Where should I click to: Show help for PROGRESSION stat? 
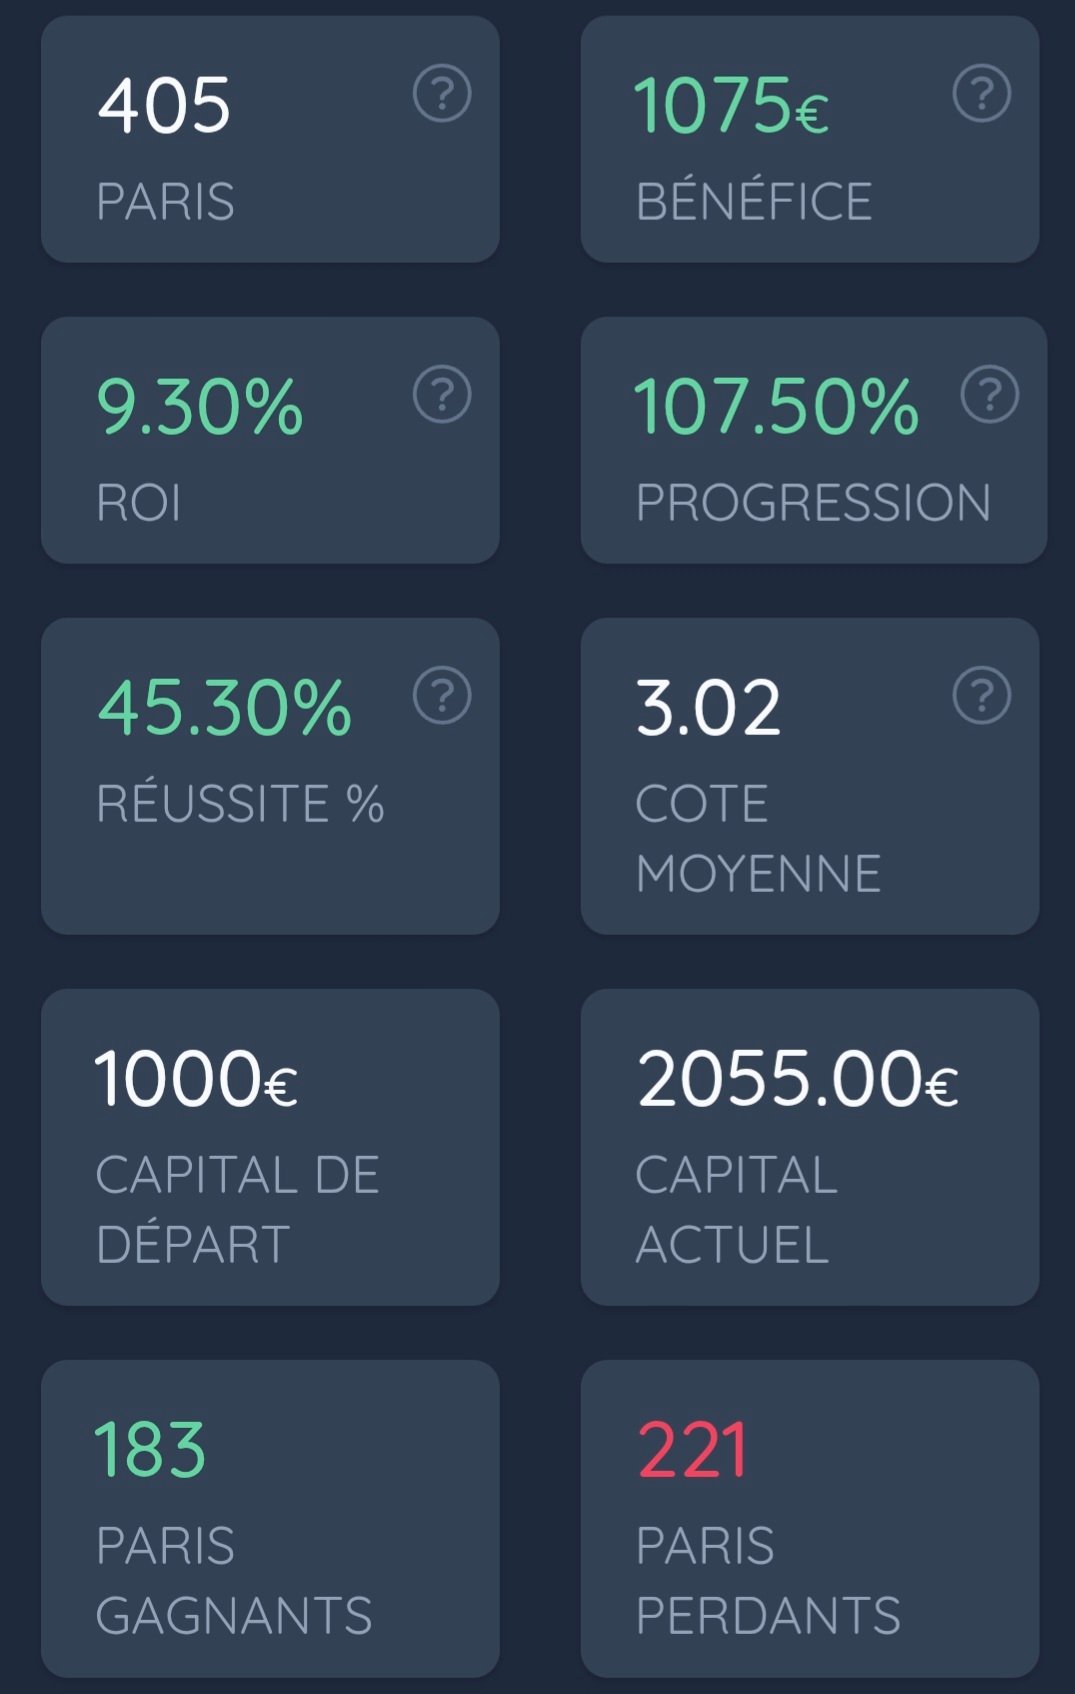click(990, 394)
